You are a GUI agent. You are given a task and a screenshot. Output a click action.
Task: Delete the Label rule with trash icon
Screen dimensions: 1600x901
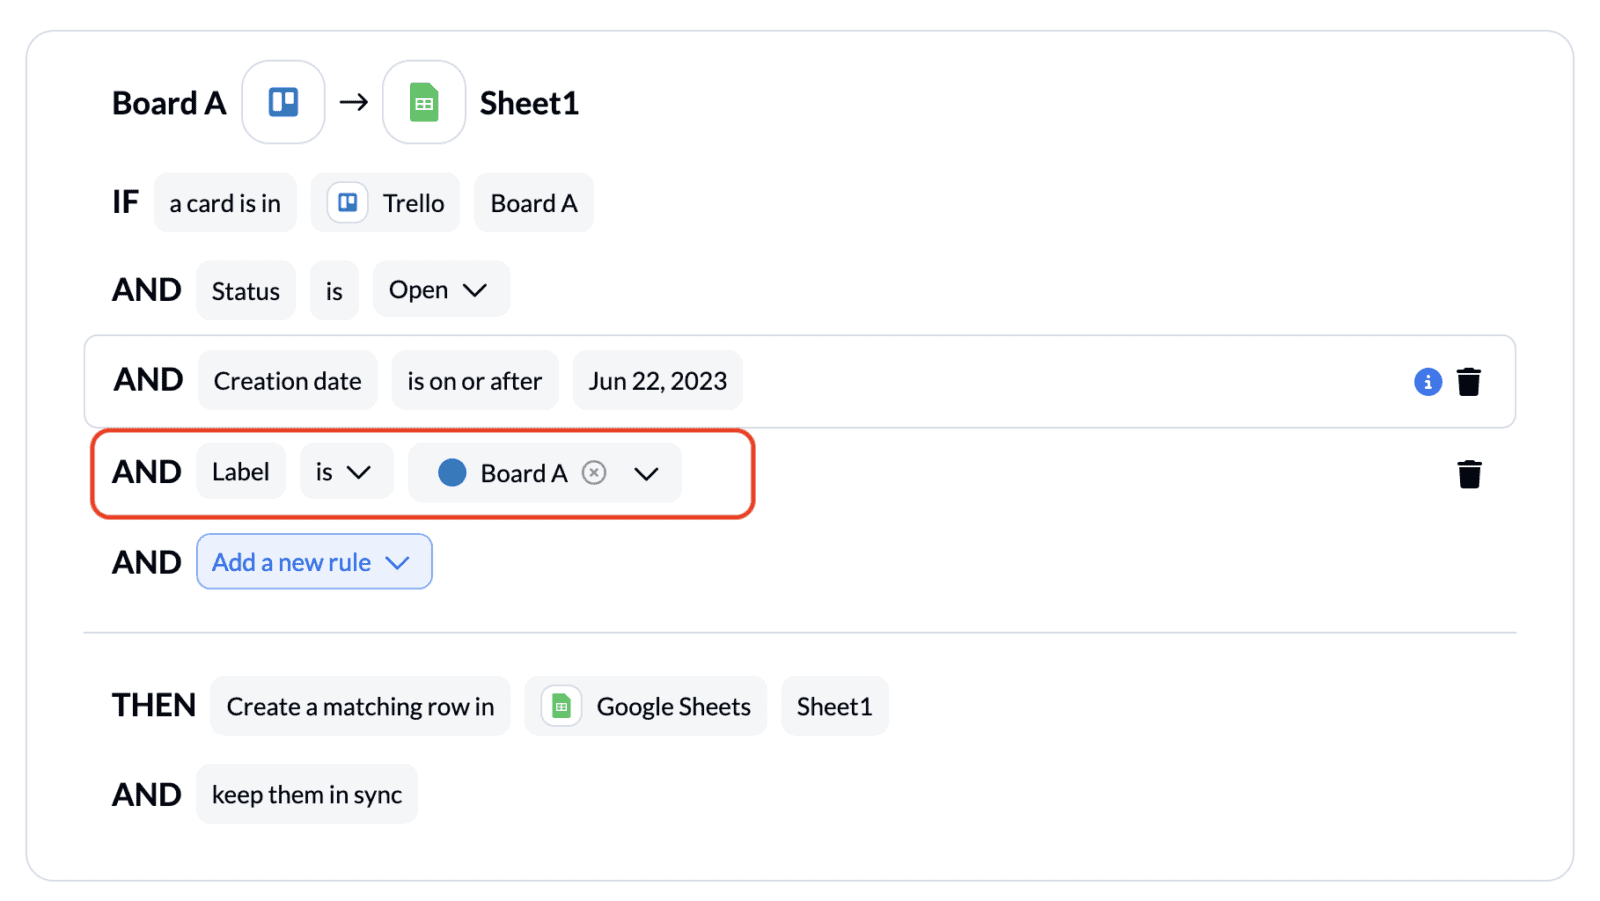click(x=1469, y=474)
